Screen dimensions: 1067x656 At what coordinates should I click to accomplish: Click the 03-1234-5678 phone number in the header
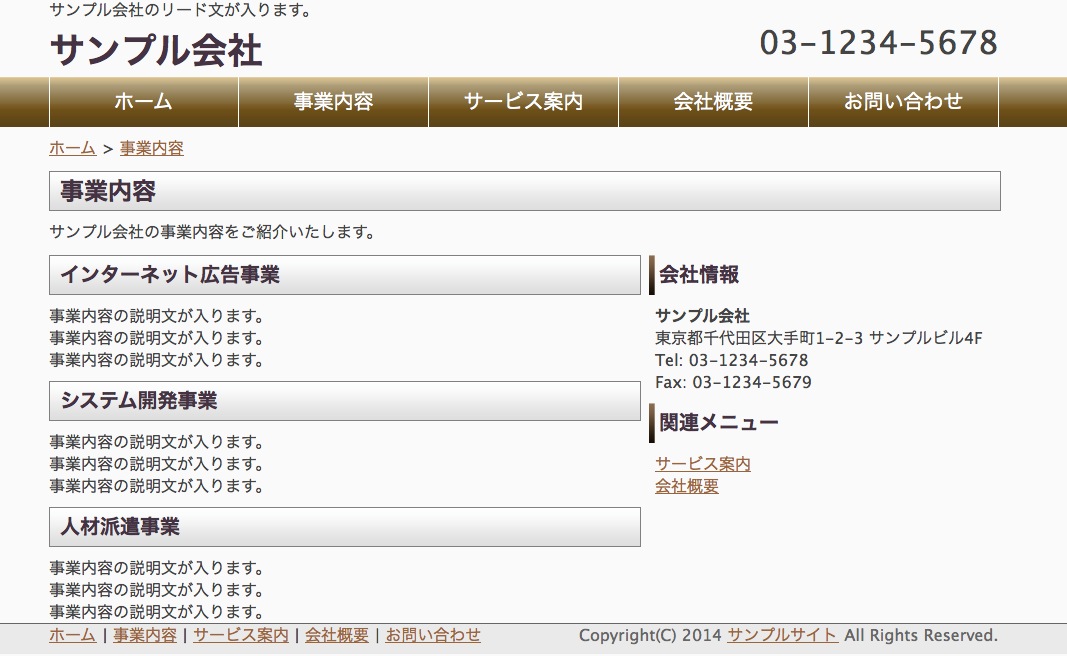(x=878, y=43)
